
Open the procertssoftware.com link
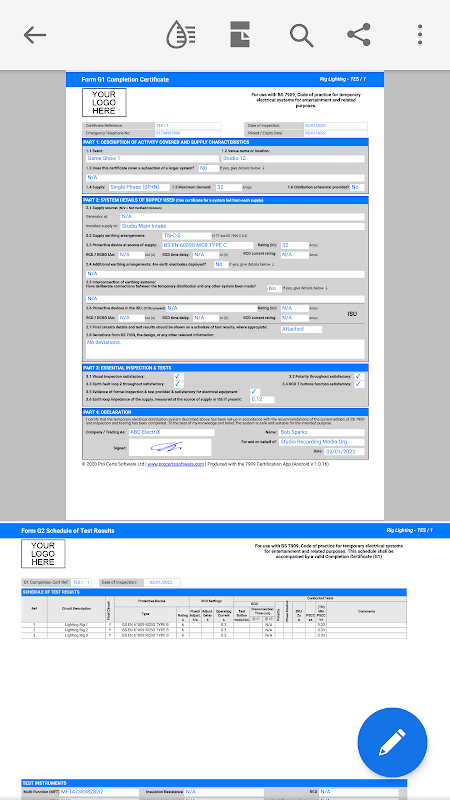coord(176,464)
